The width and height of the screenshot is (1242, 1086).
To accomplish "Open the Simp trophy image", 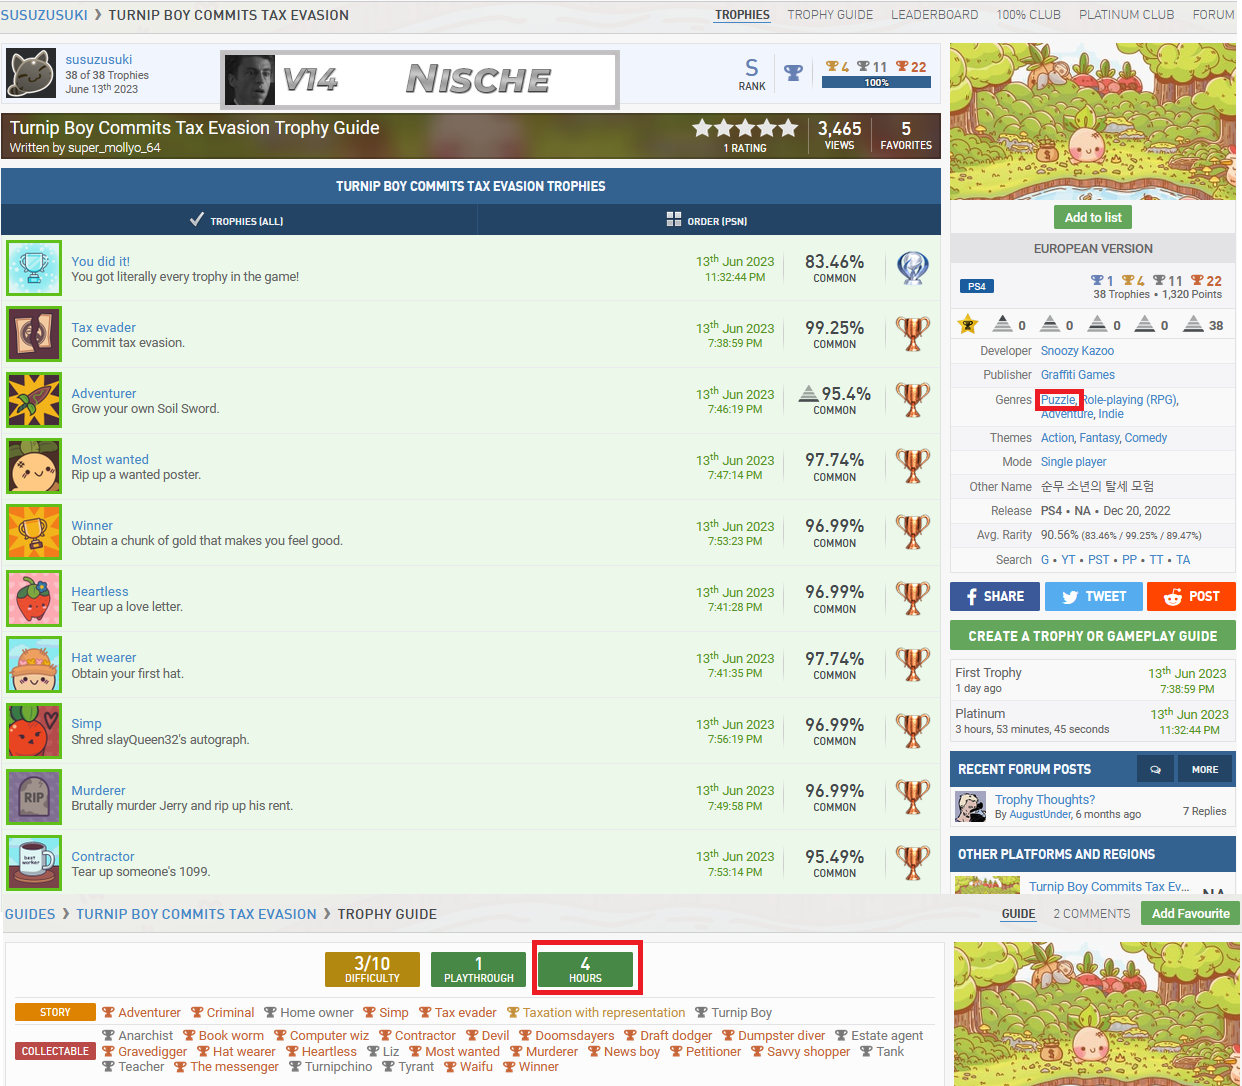I will [34, 731].
